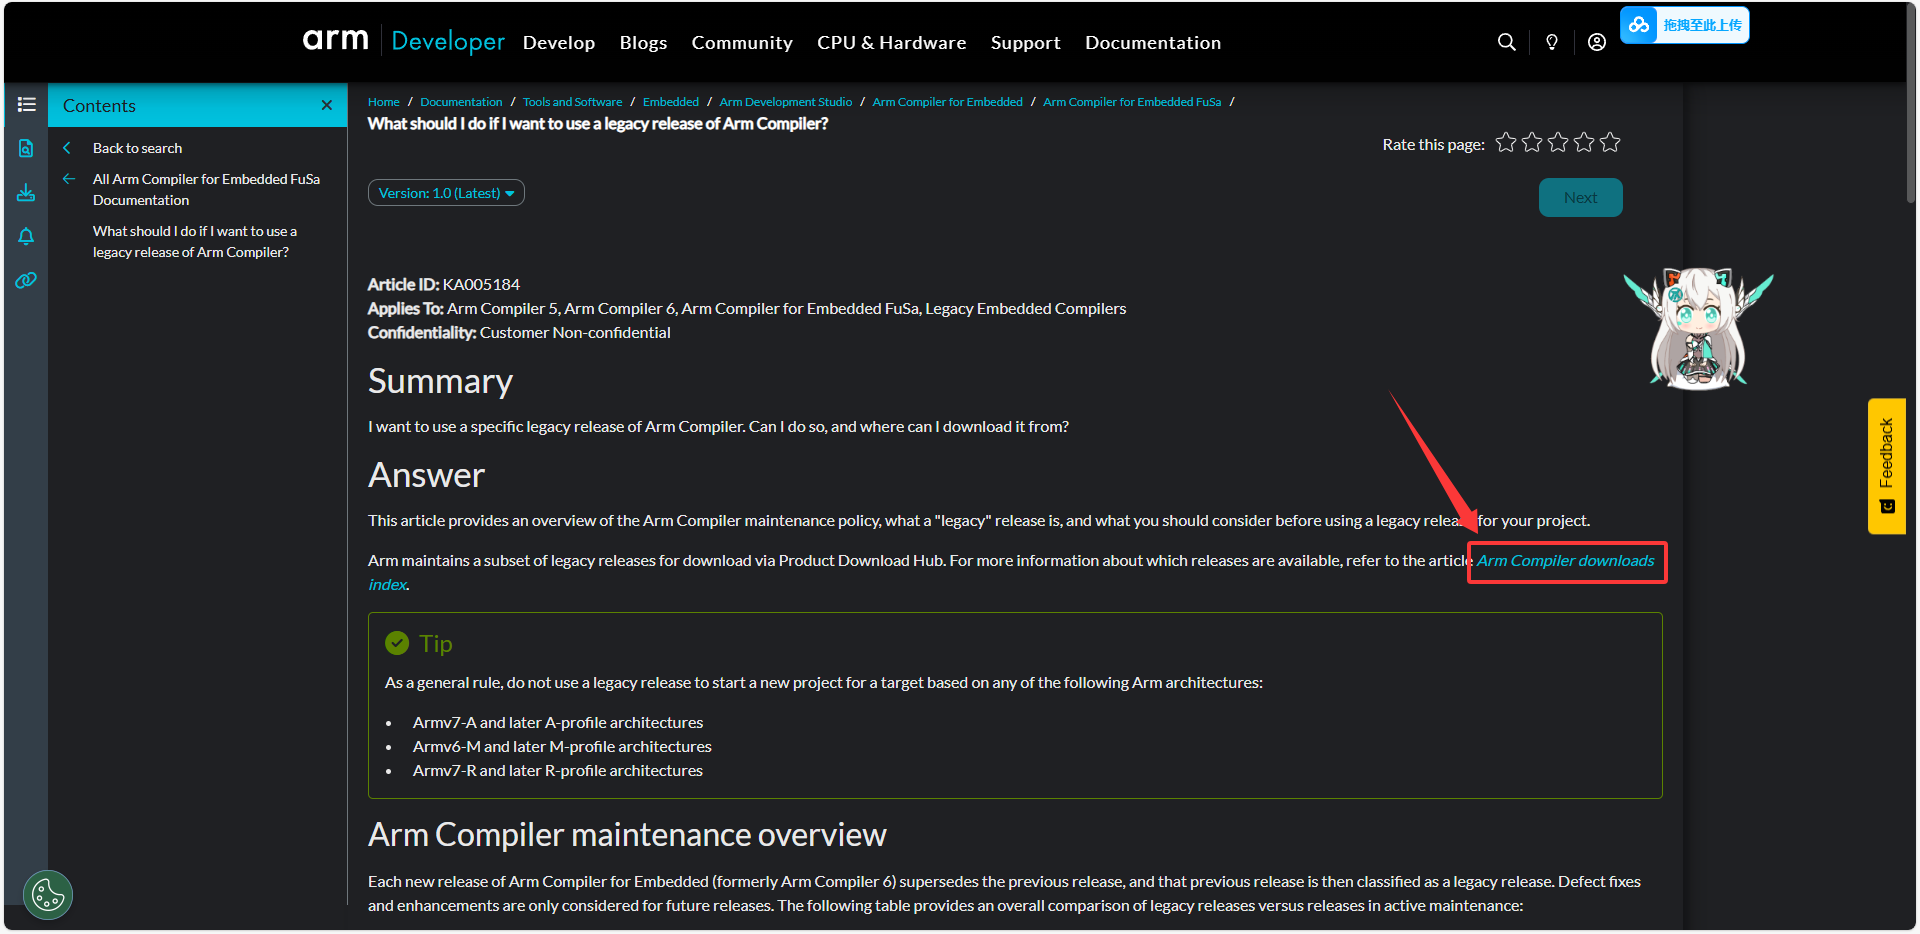The width and height of the screenshot is (1920, 934).
Task: Click Back to search in Contents
Action: point(137,148)
